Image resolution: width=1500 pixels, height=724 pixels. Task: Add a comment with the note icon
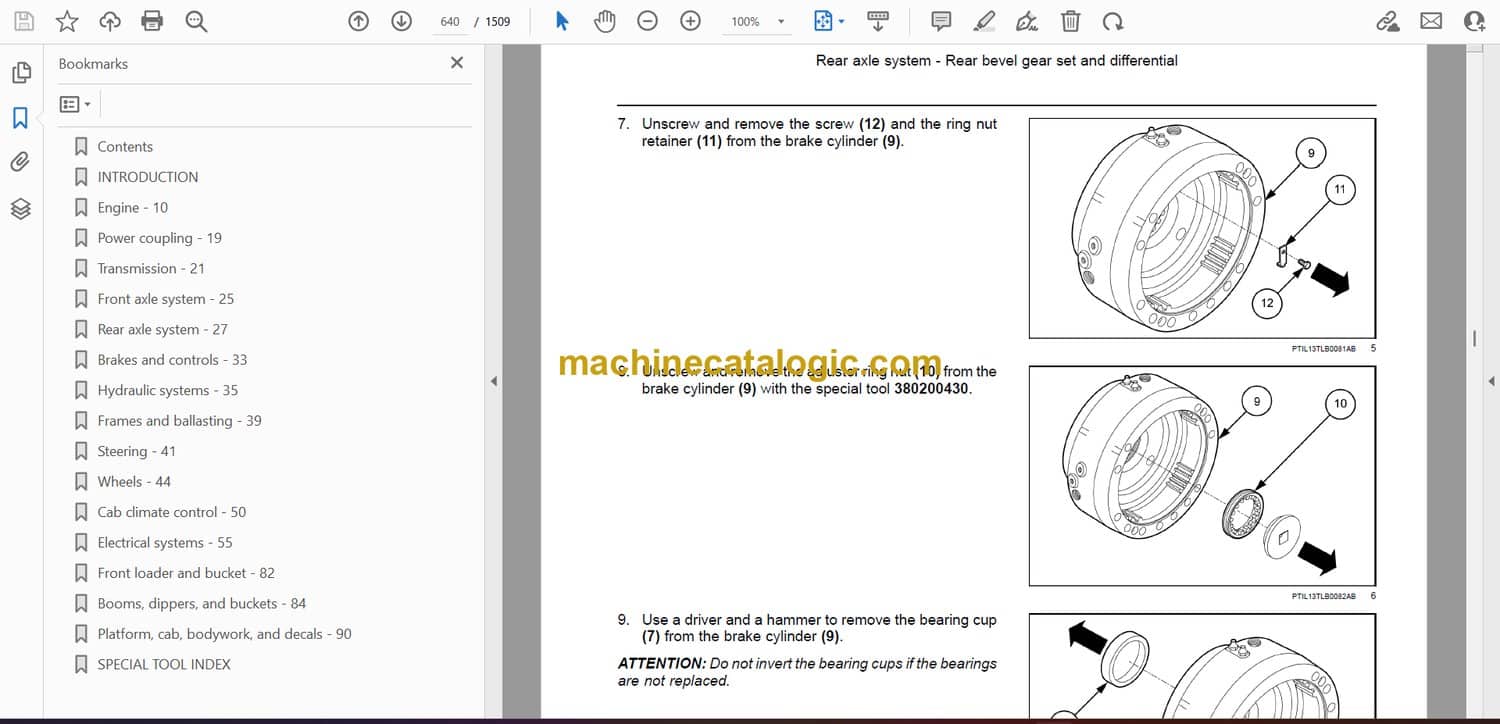[941, 21]
